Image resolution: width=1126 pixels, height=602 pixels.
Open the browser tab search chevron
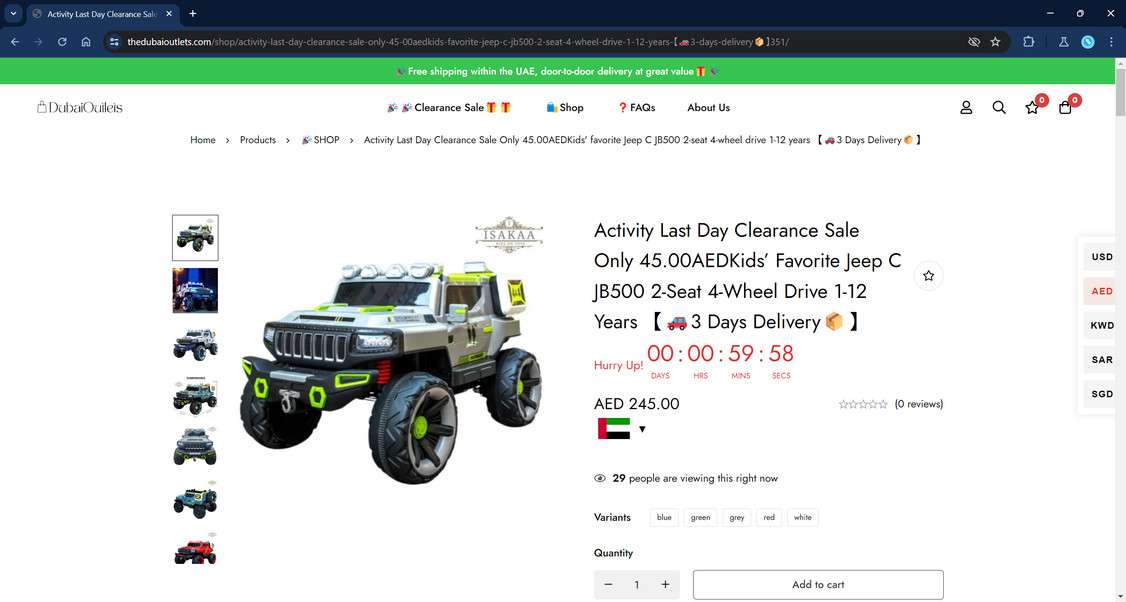point(13,14)
